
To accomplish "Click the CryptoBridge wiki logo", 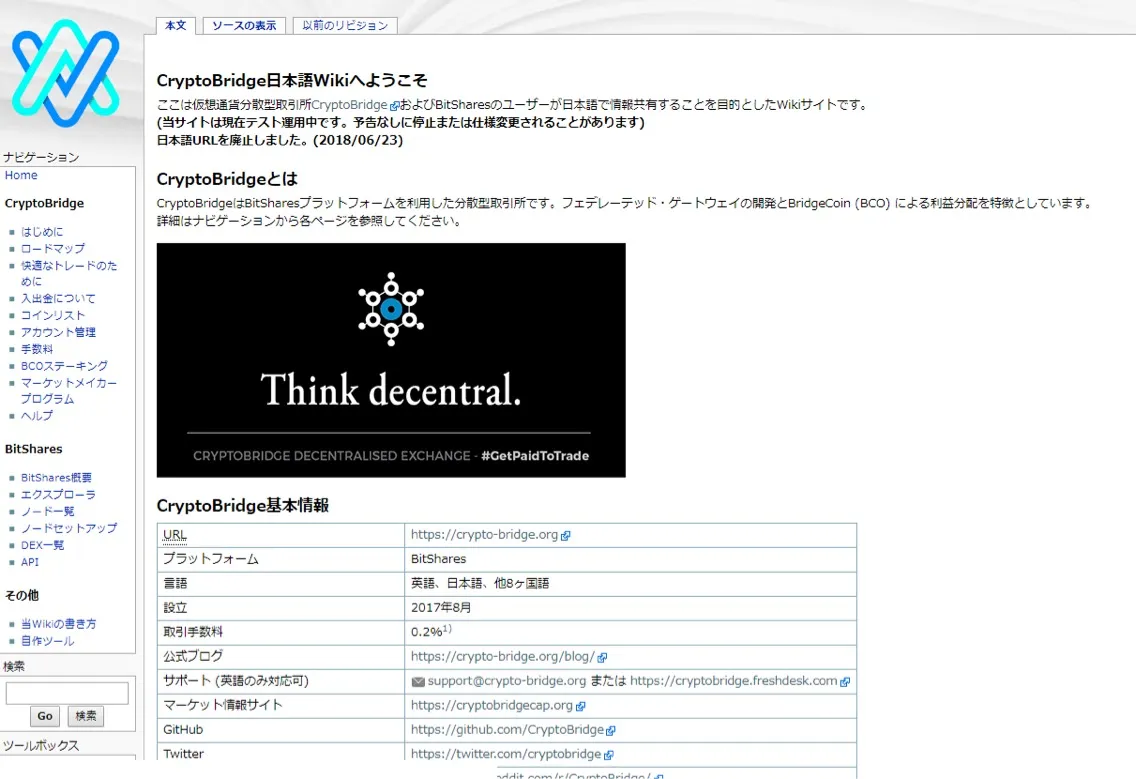I will click(66, 73).
